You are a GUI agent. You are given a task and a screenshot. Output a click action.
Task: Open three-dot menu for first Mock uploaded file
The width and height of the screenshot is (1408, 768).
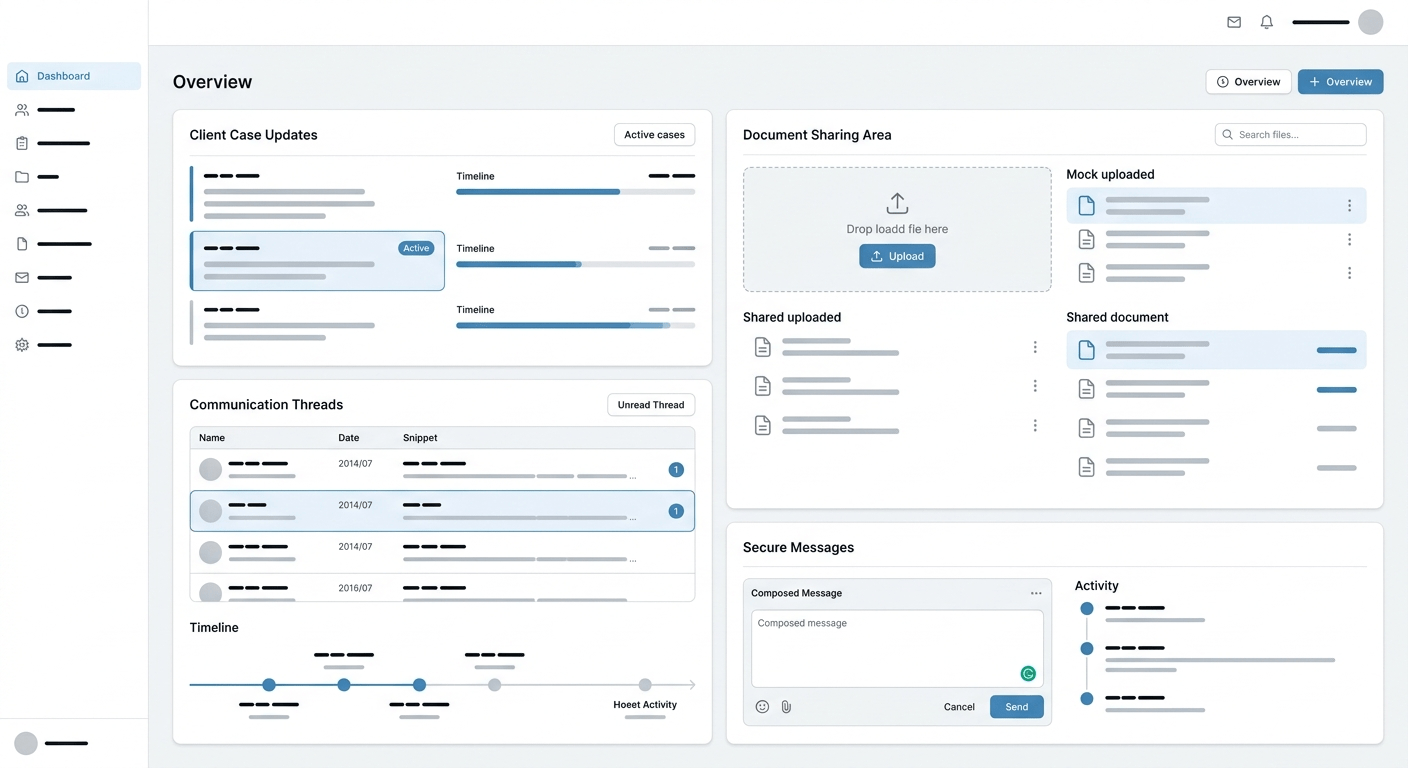(x=1349, y=206)
